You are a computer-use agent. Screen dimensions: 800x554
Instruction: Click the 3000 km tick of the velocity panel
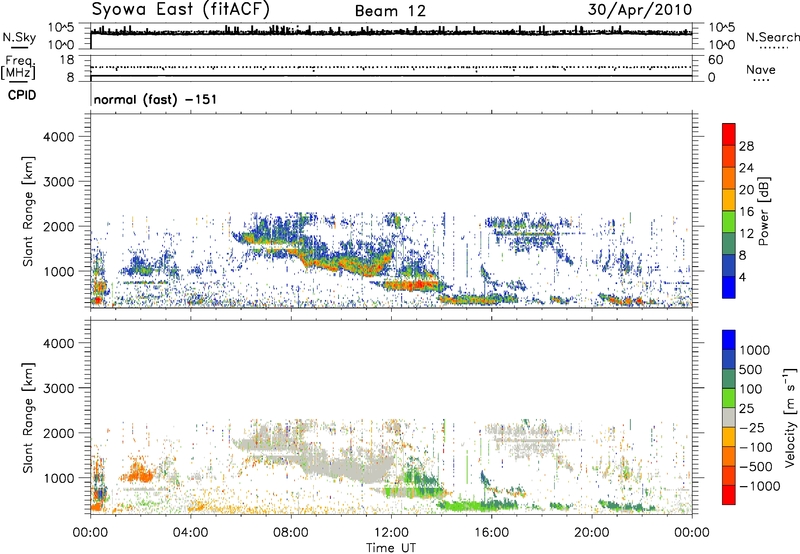[x=59, y=388]
